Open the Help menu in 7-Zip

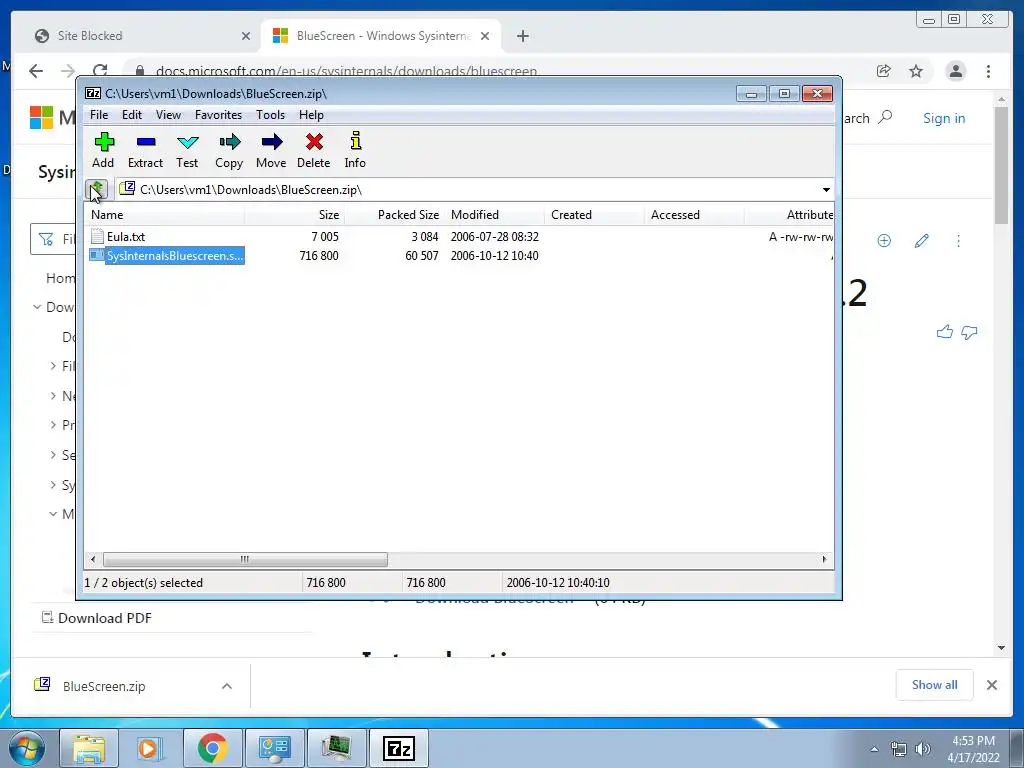point(312,115)
